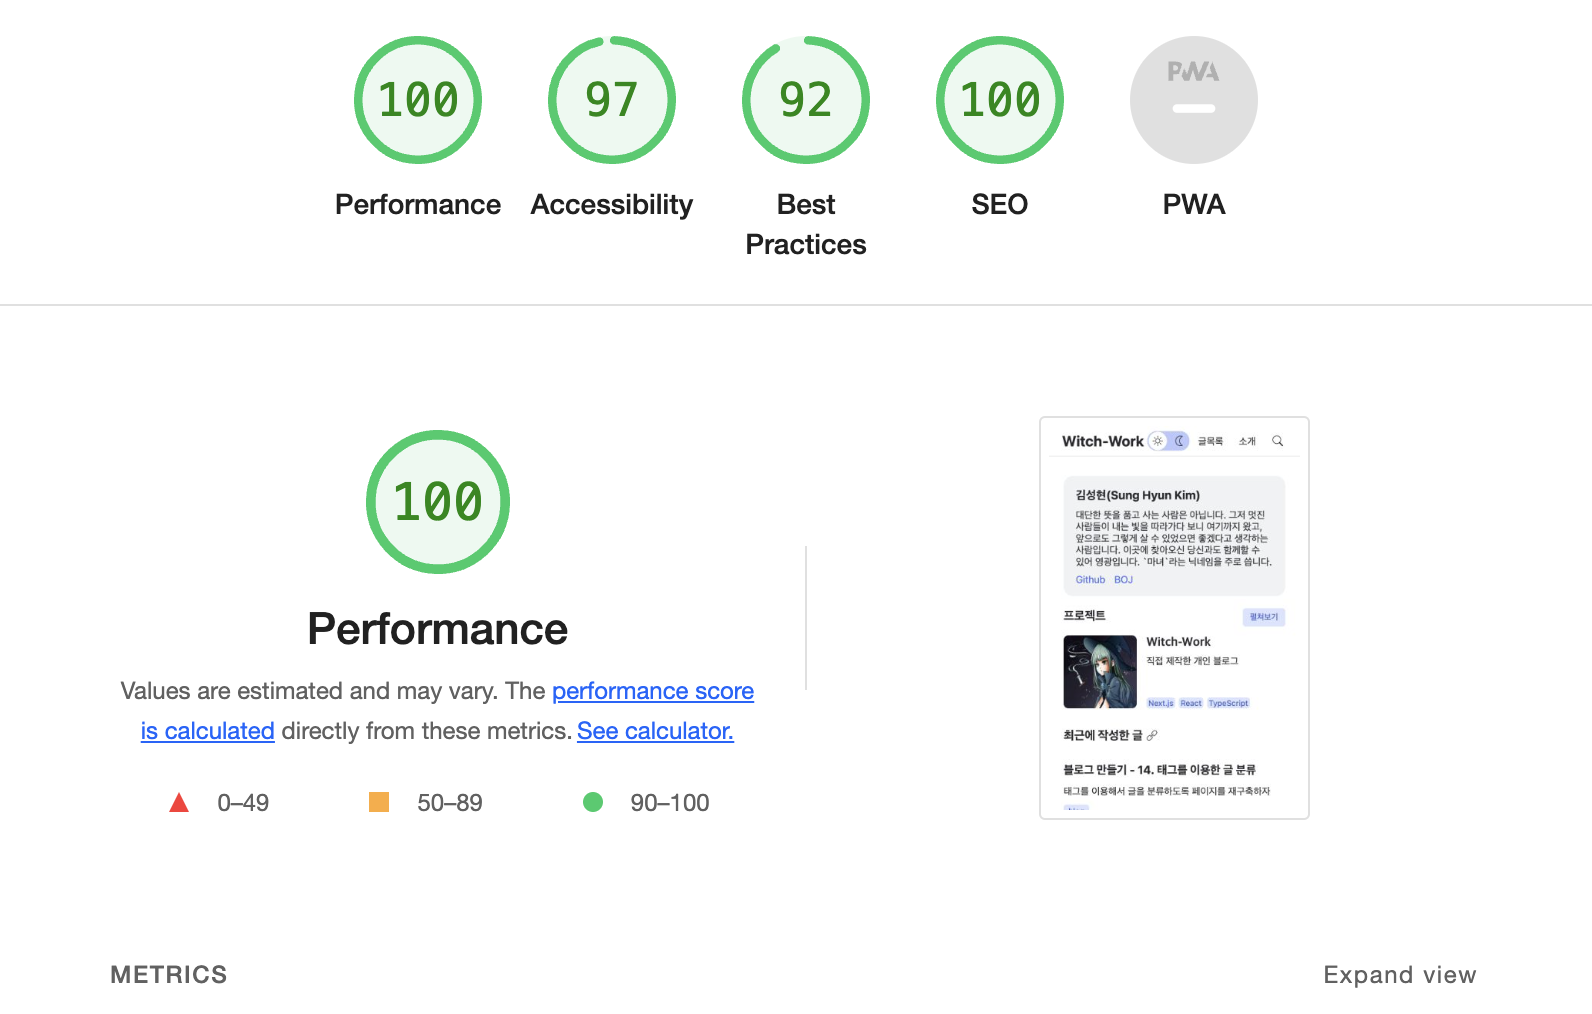Expand projects with the 펼쳐보기 button
The height and width of the screenshot is (1014, 1592).
(x=1264, y=617)
